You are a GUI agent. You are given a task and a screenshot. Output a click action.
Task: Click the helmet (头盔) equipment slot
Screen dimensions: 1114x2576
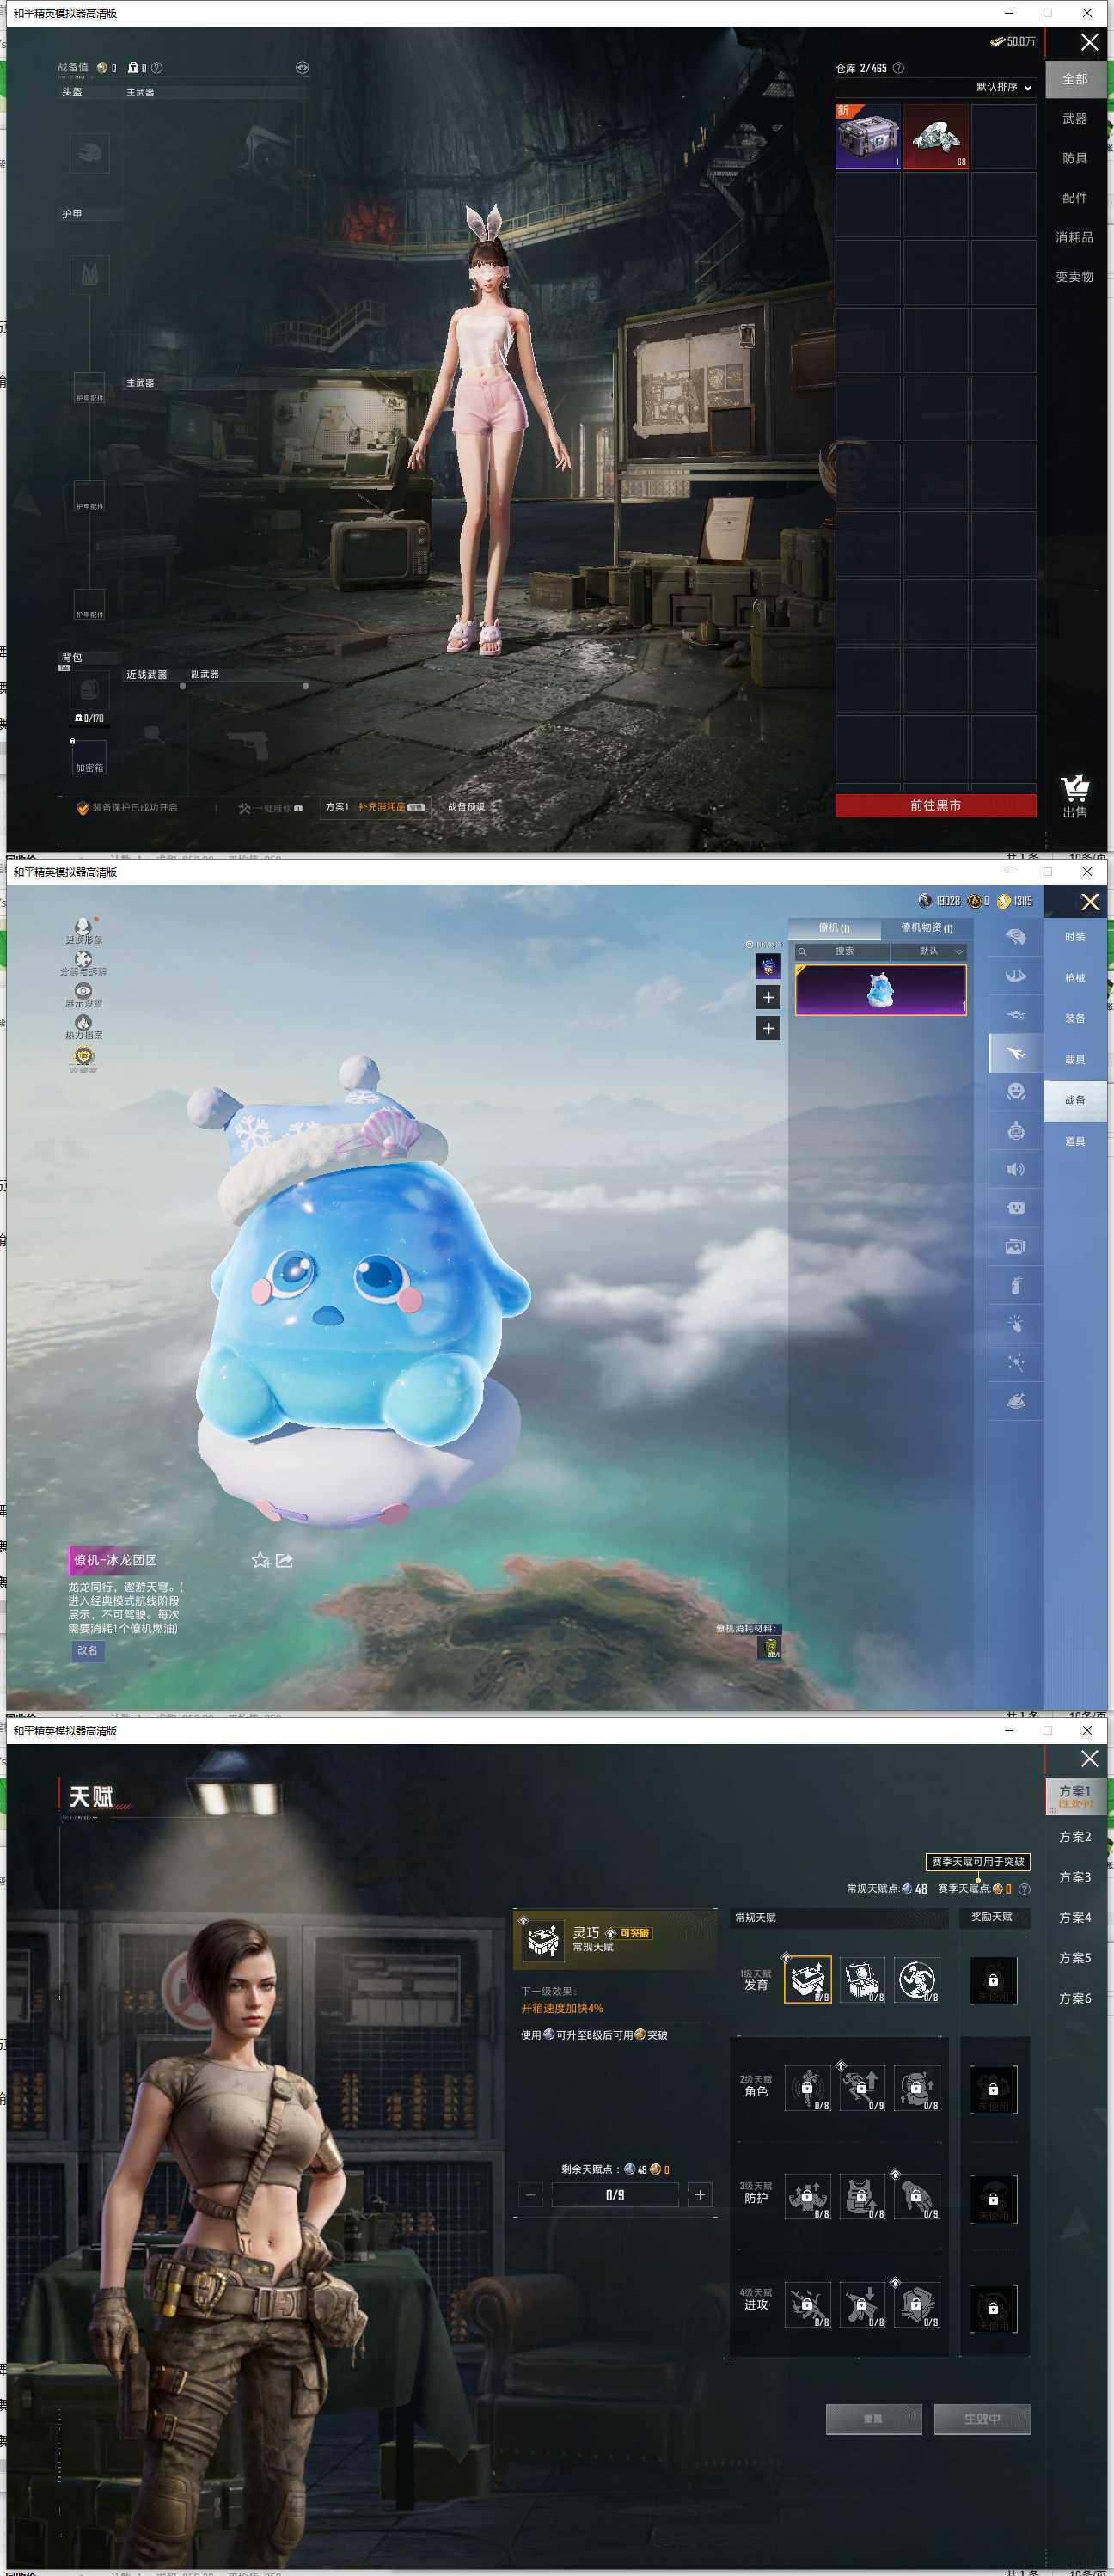[x=89, y=154]
